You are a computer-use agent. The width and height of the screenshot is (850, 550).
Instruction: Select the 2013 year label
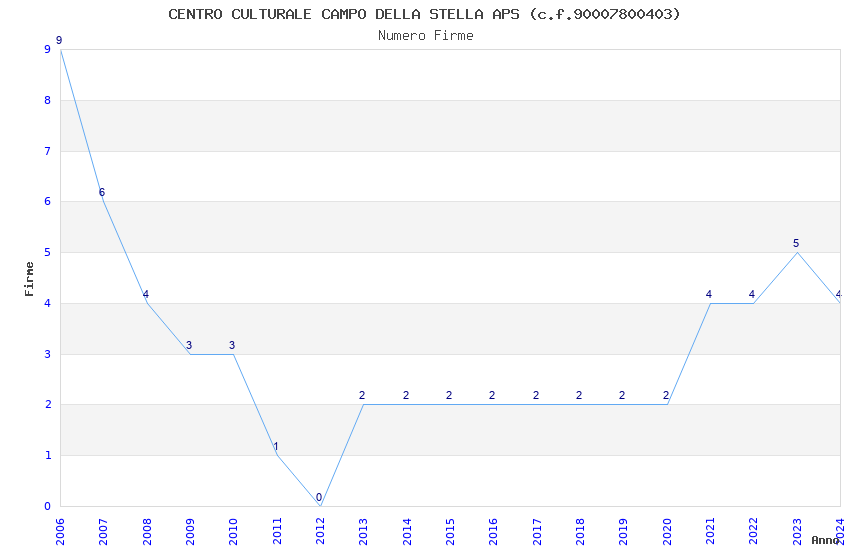(x=363, y=532)
